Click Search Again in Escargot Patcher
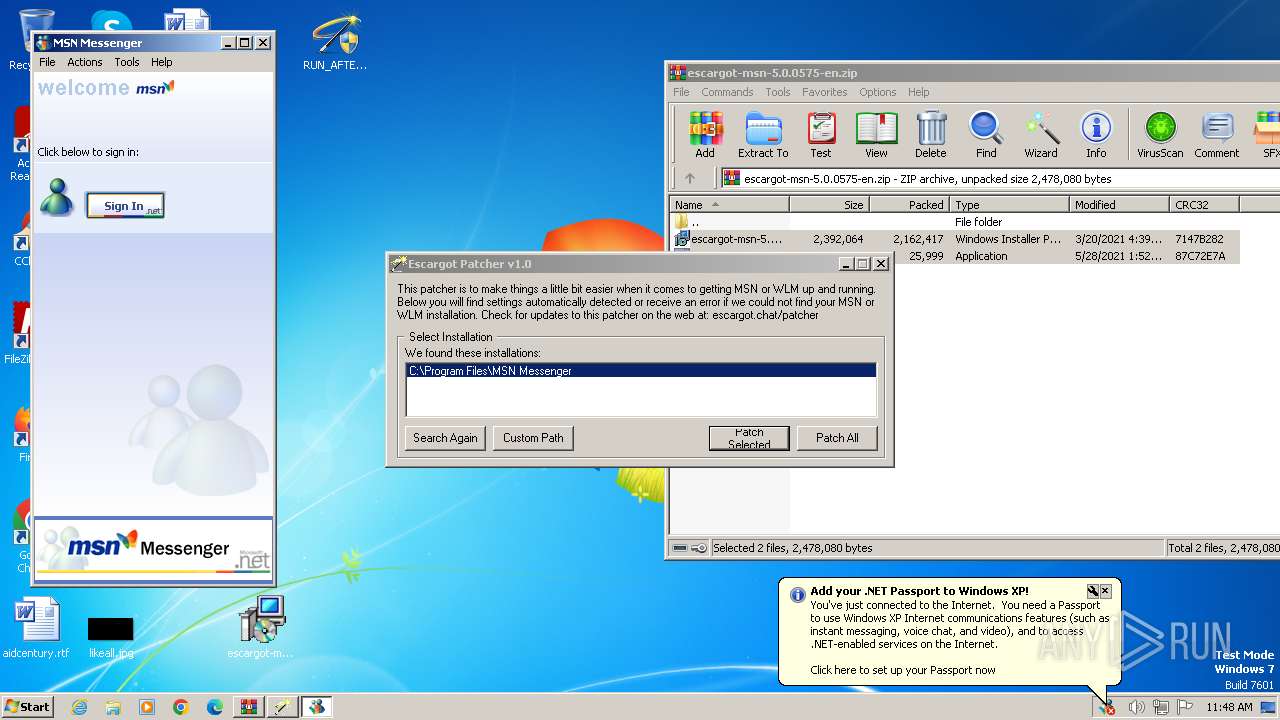The width and height of the screenshot is (1280, 720). [445, 438]
